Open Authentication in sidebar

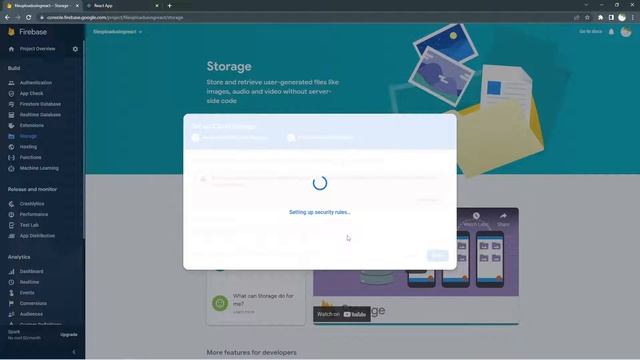36,83
